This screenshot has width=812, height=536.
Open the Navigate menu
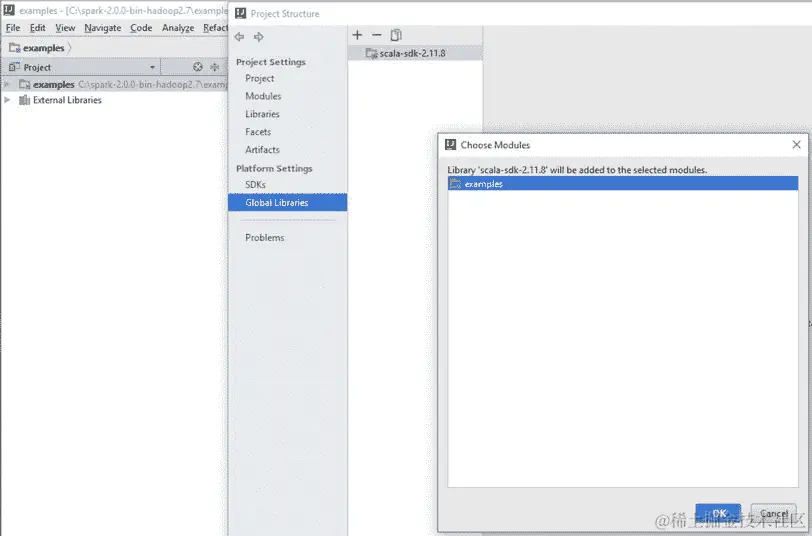coord(103,28)
